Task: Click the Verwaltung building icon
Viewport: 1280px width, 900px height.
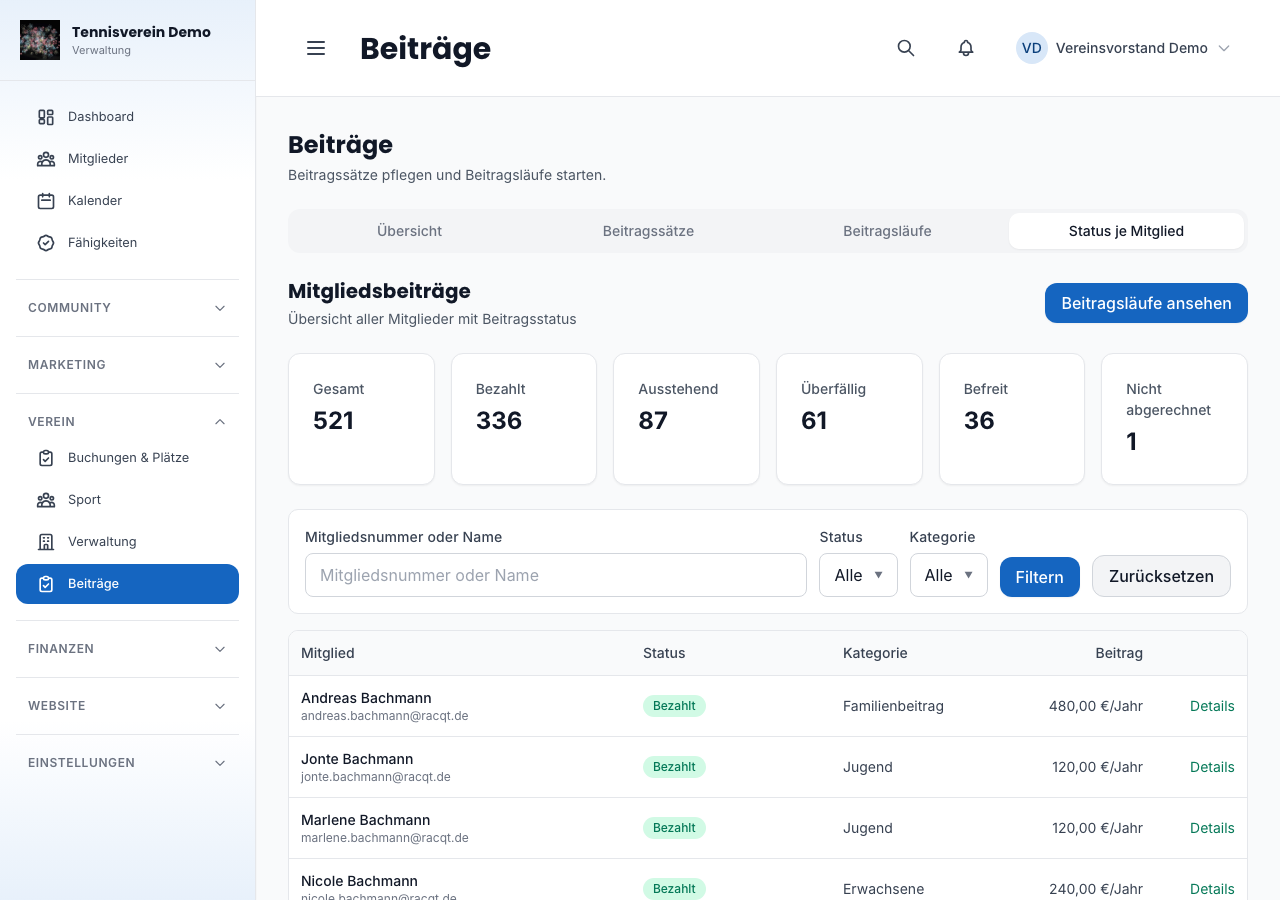Action: [46, 542]
